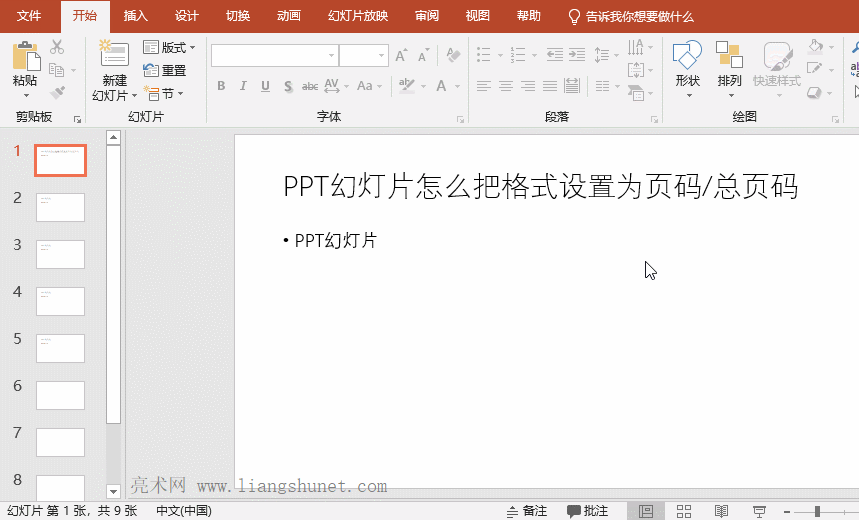This screenshot has height=520, width=859.
Task: Click the Reset (重置) slide button
Action: pyautogui.click(x=165, y=71)
